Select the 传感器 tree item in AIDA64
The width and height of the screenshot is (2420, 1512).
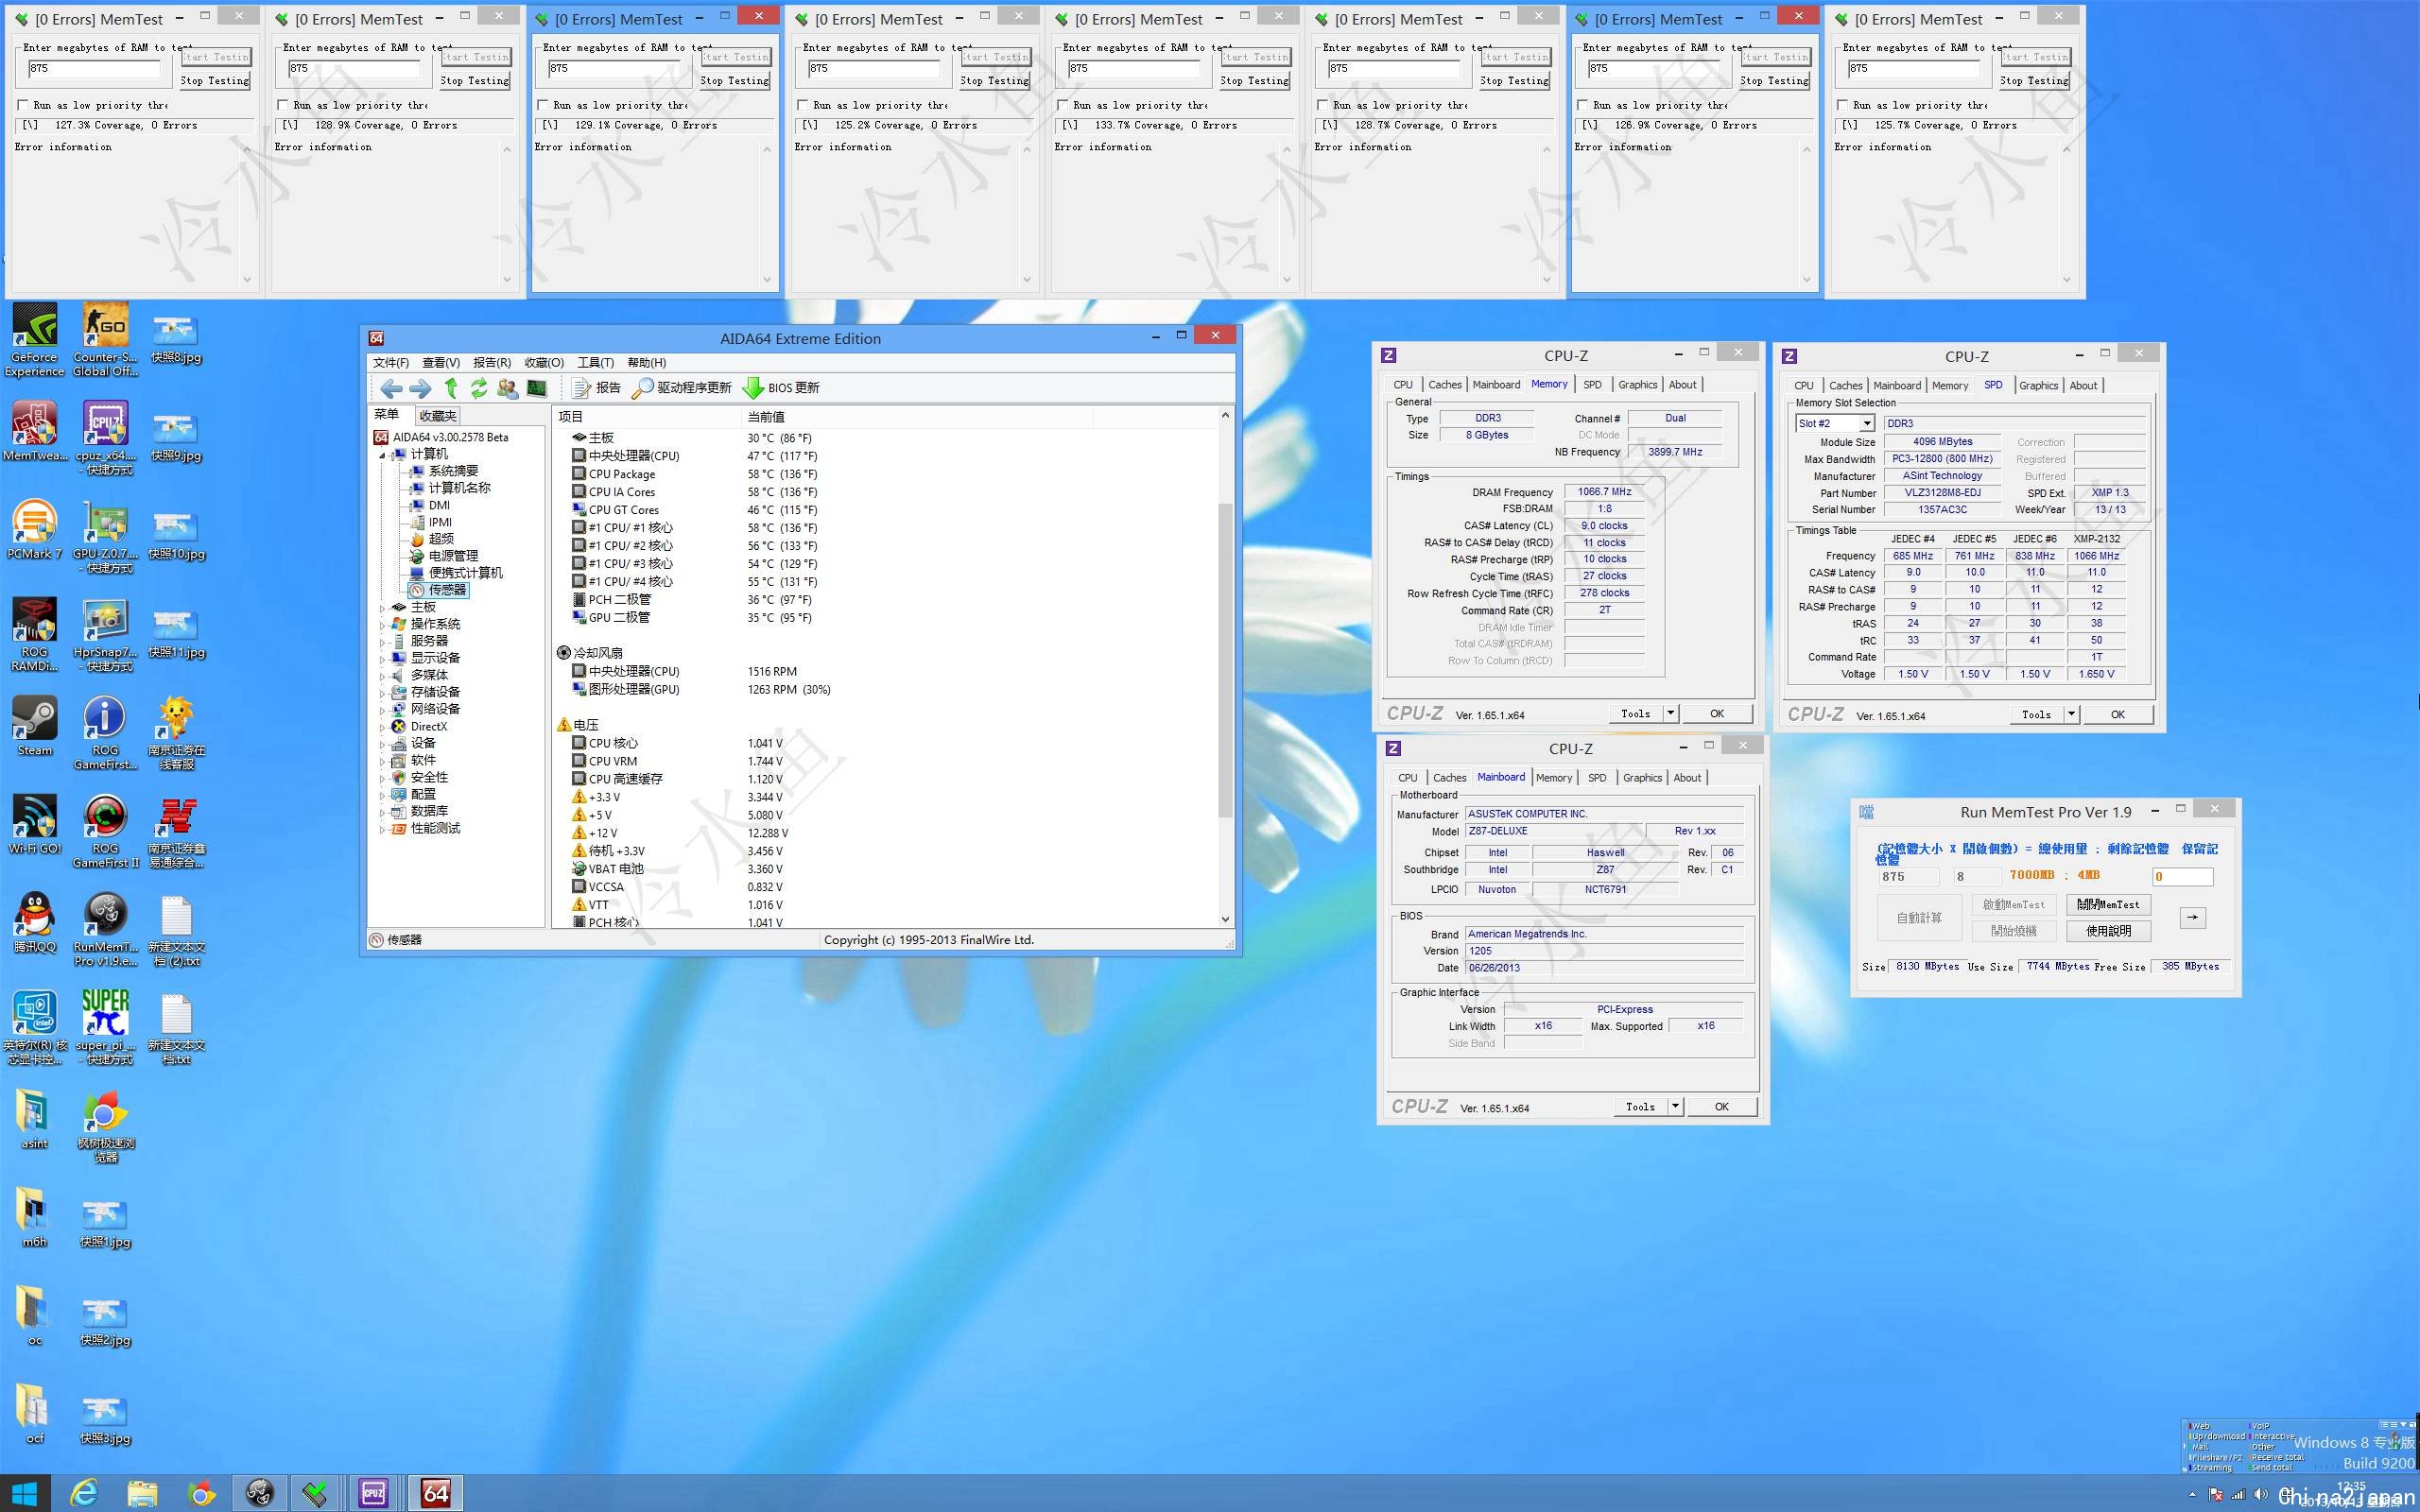(x=438, y=590)
